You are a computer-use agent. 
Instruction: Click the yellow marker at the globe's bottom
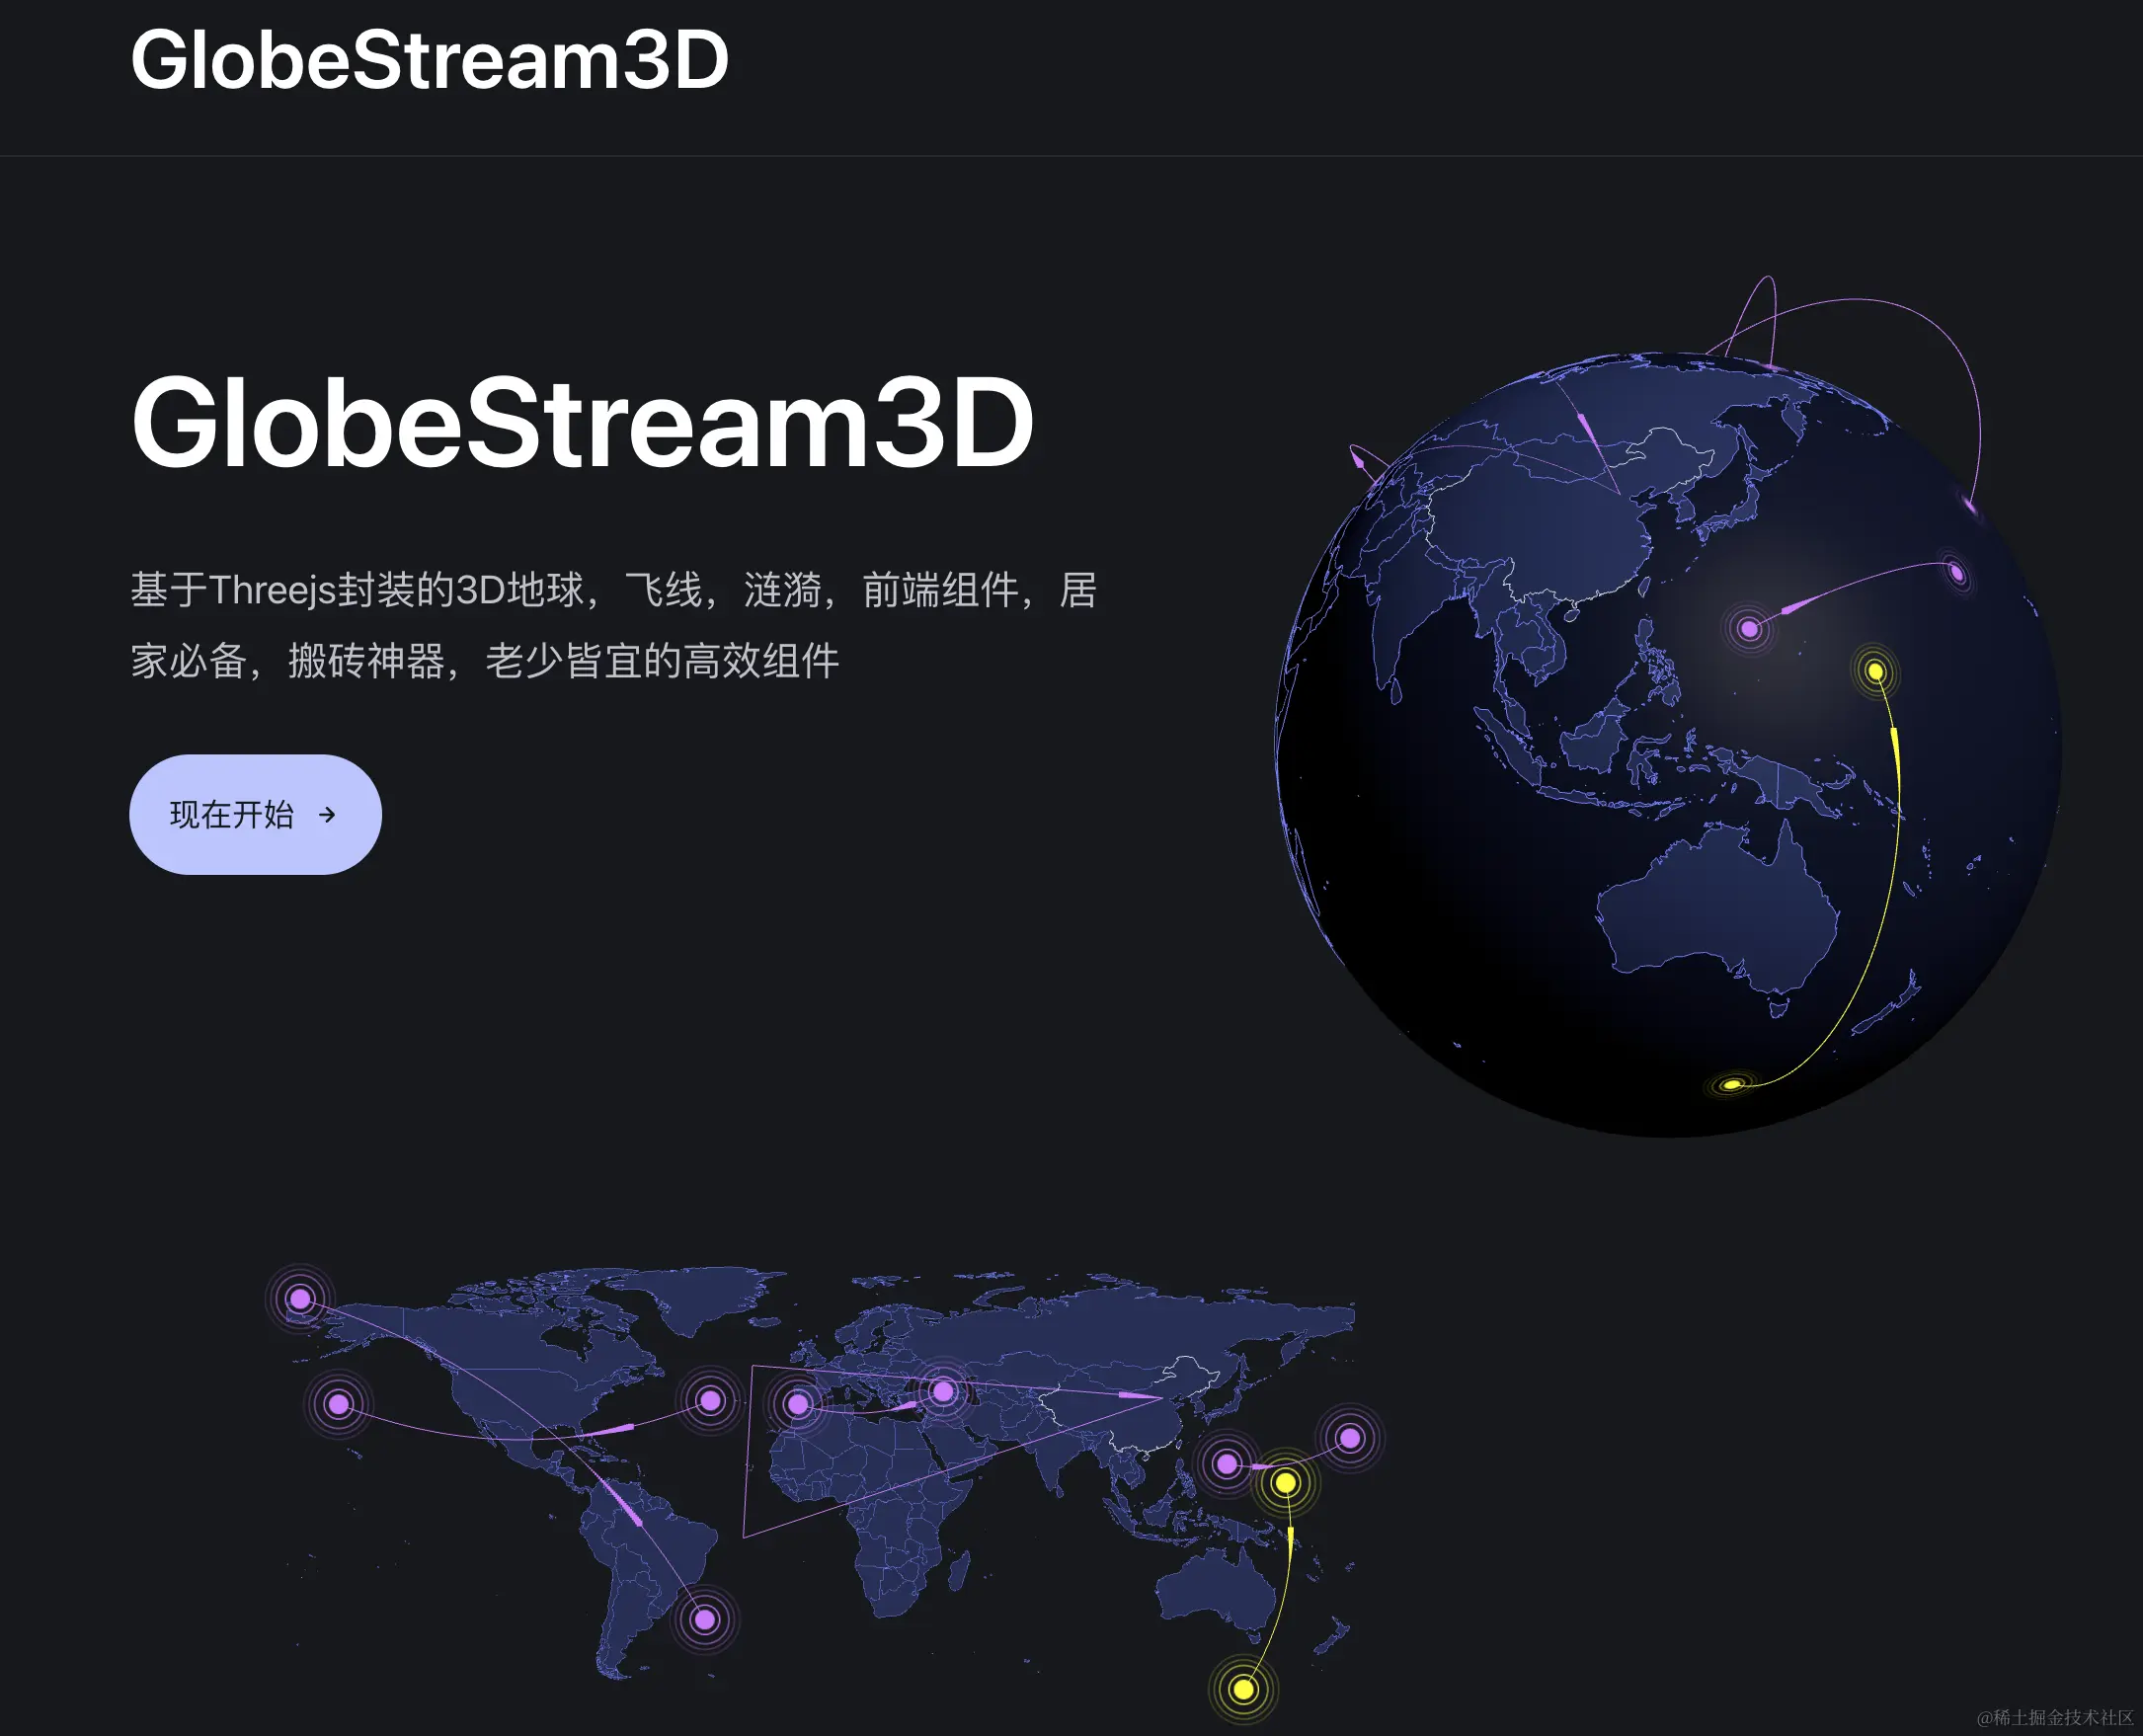(x=1732, y=1084)
